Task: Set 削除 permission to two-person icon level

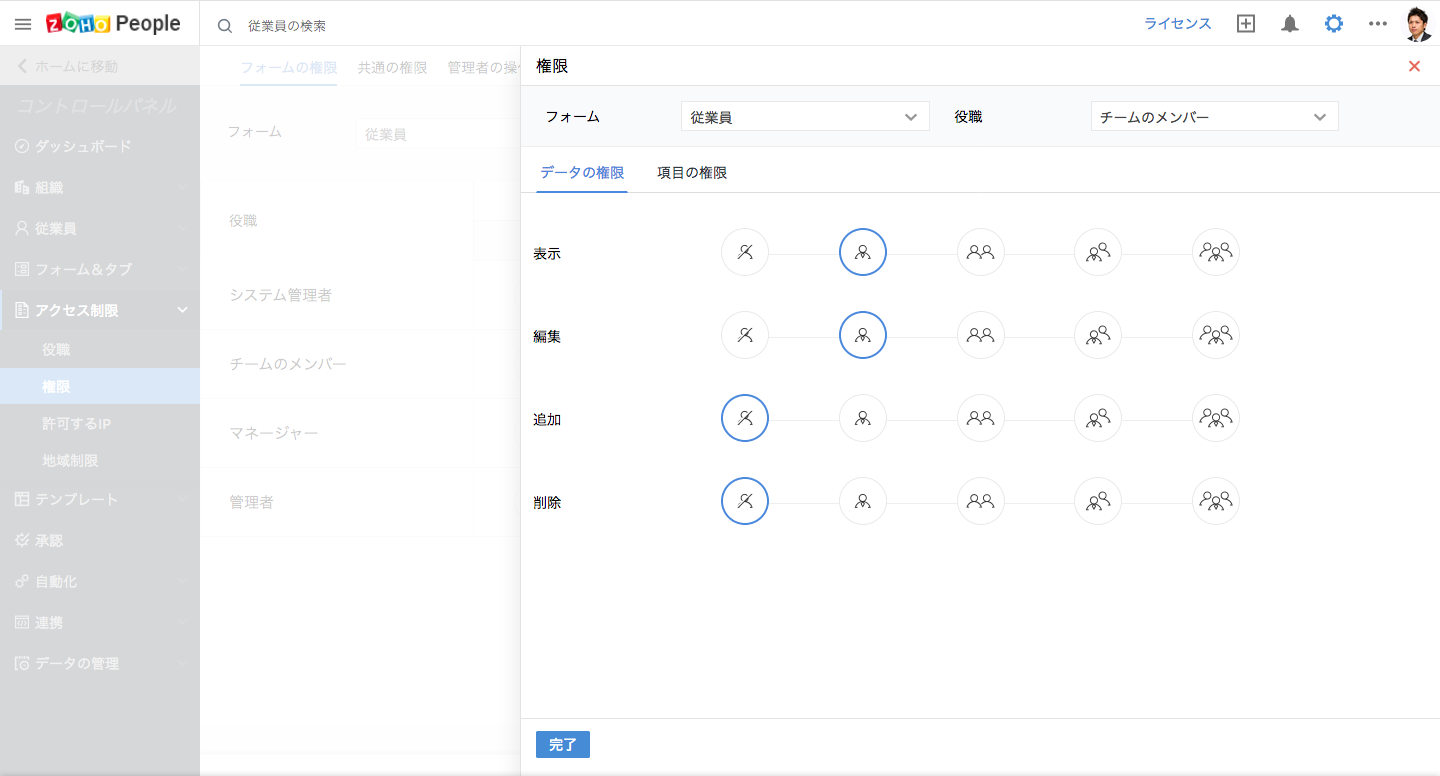Action: (x=981, y=501)
